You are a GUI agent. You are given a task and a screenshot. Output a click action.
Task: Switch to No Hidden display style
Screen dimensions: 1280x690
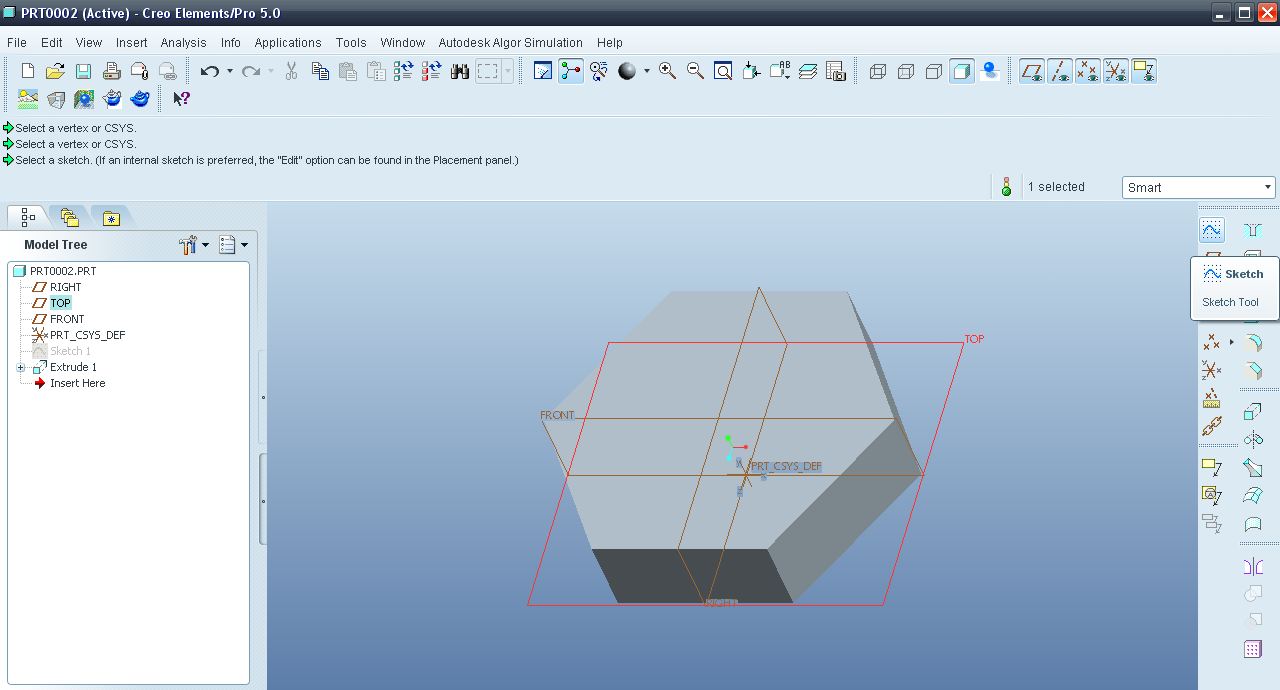tap(934, 71)
